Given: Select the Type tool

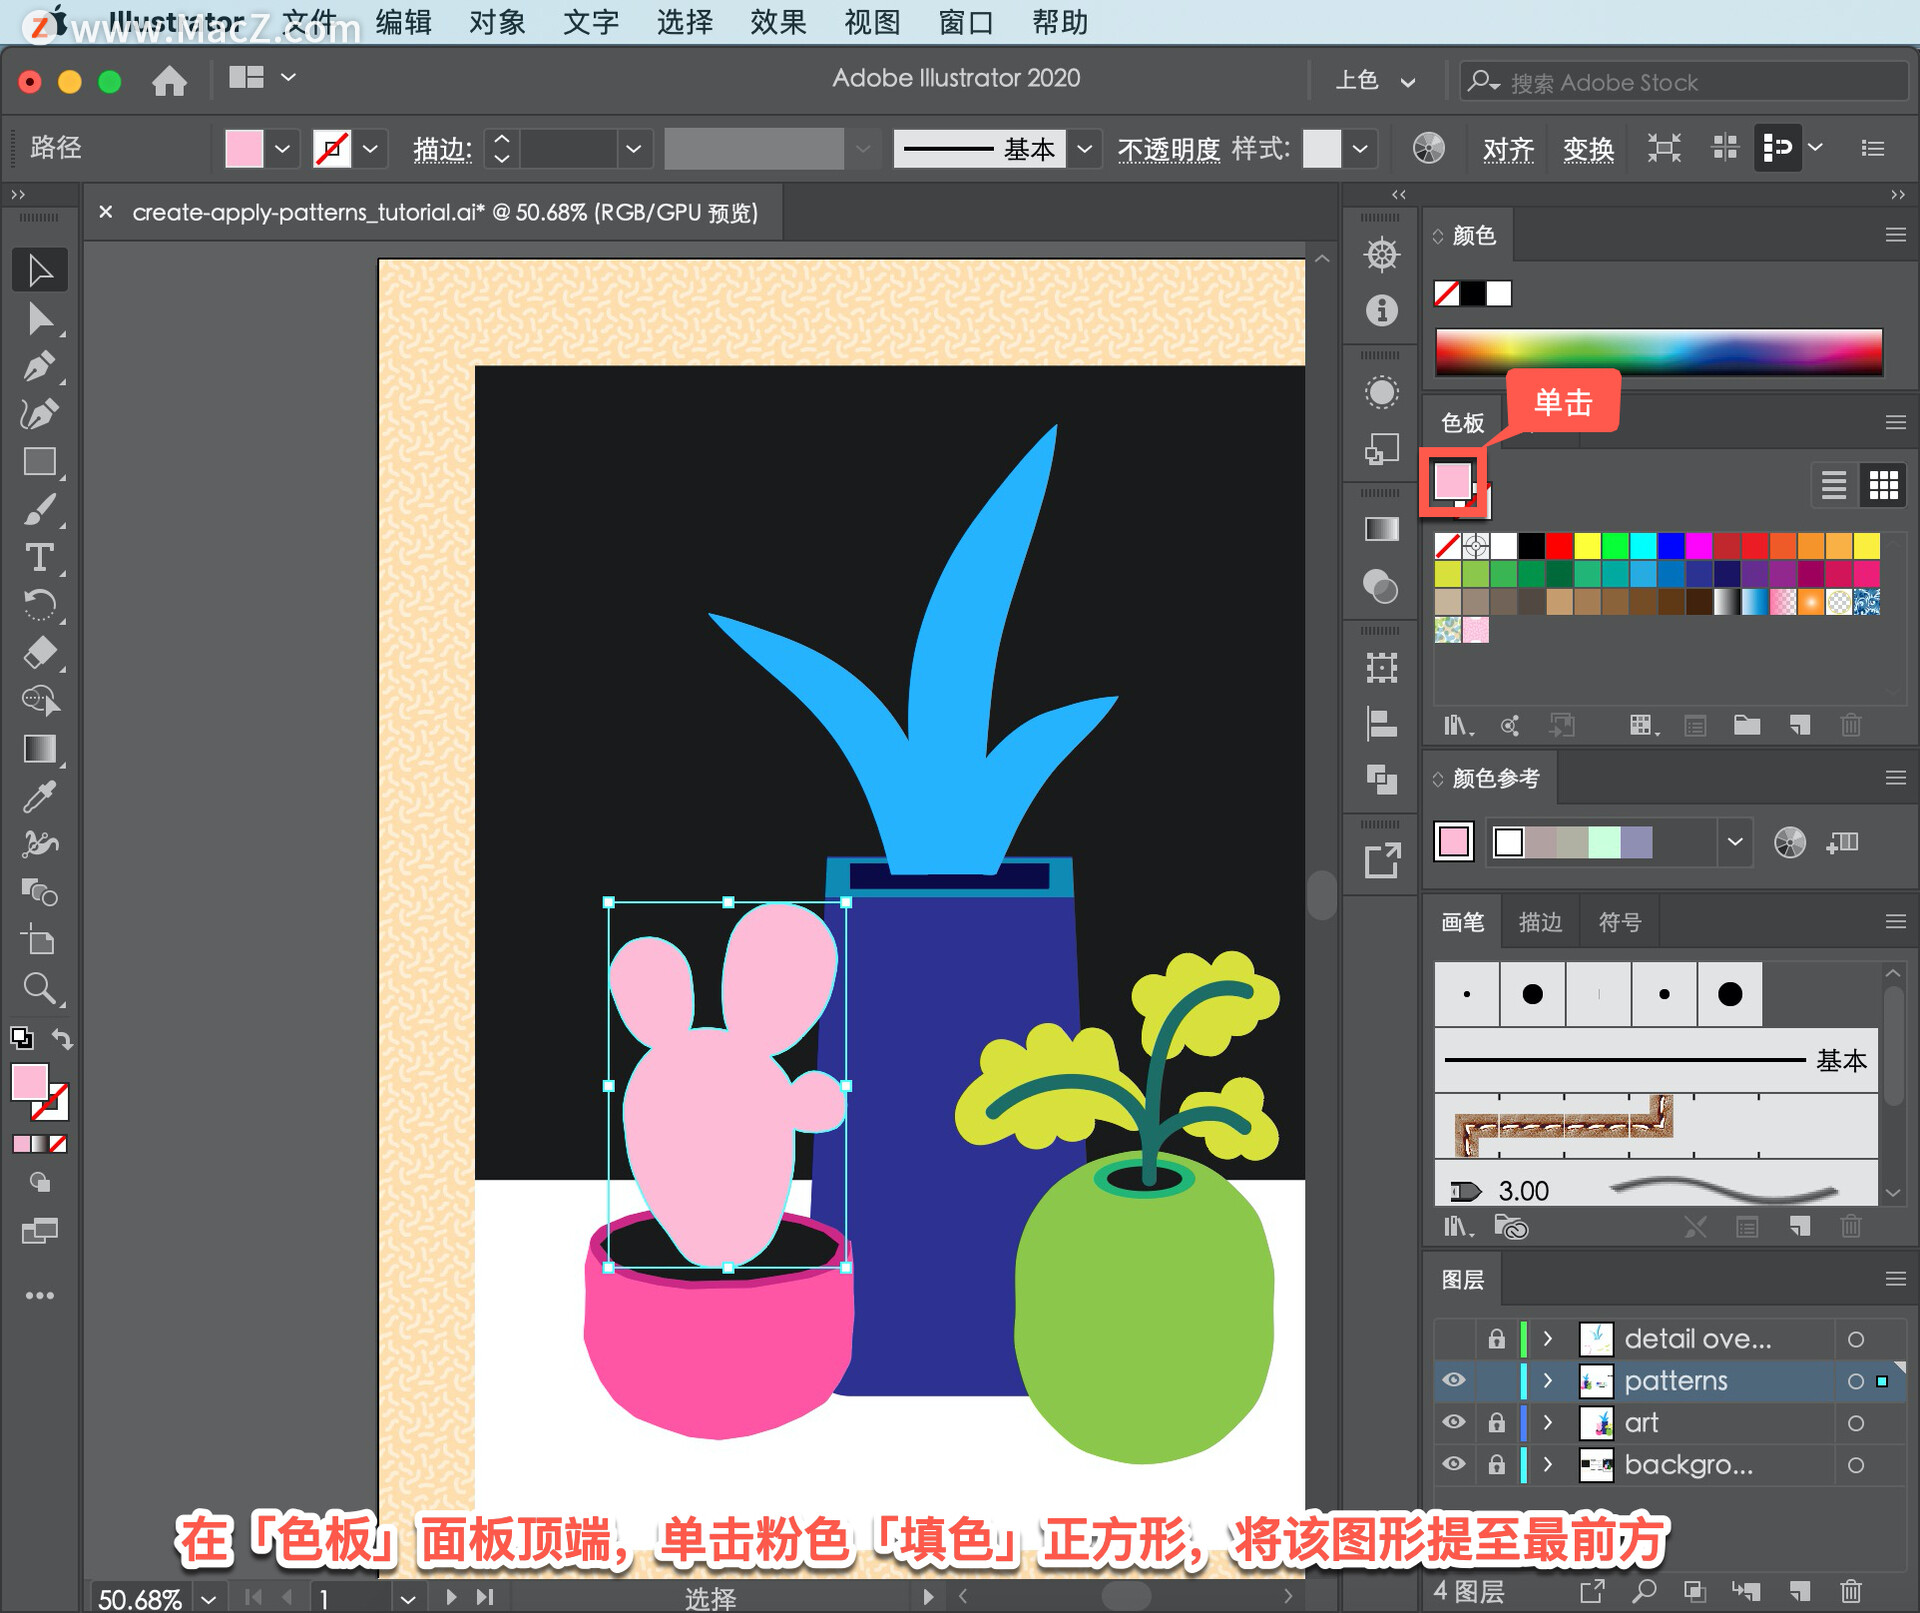Looking at the screenshot, I should pos(39,557).
